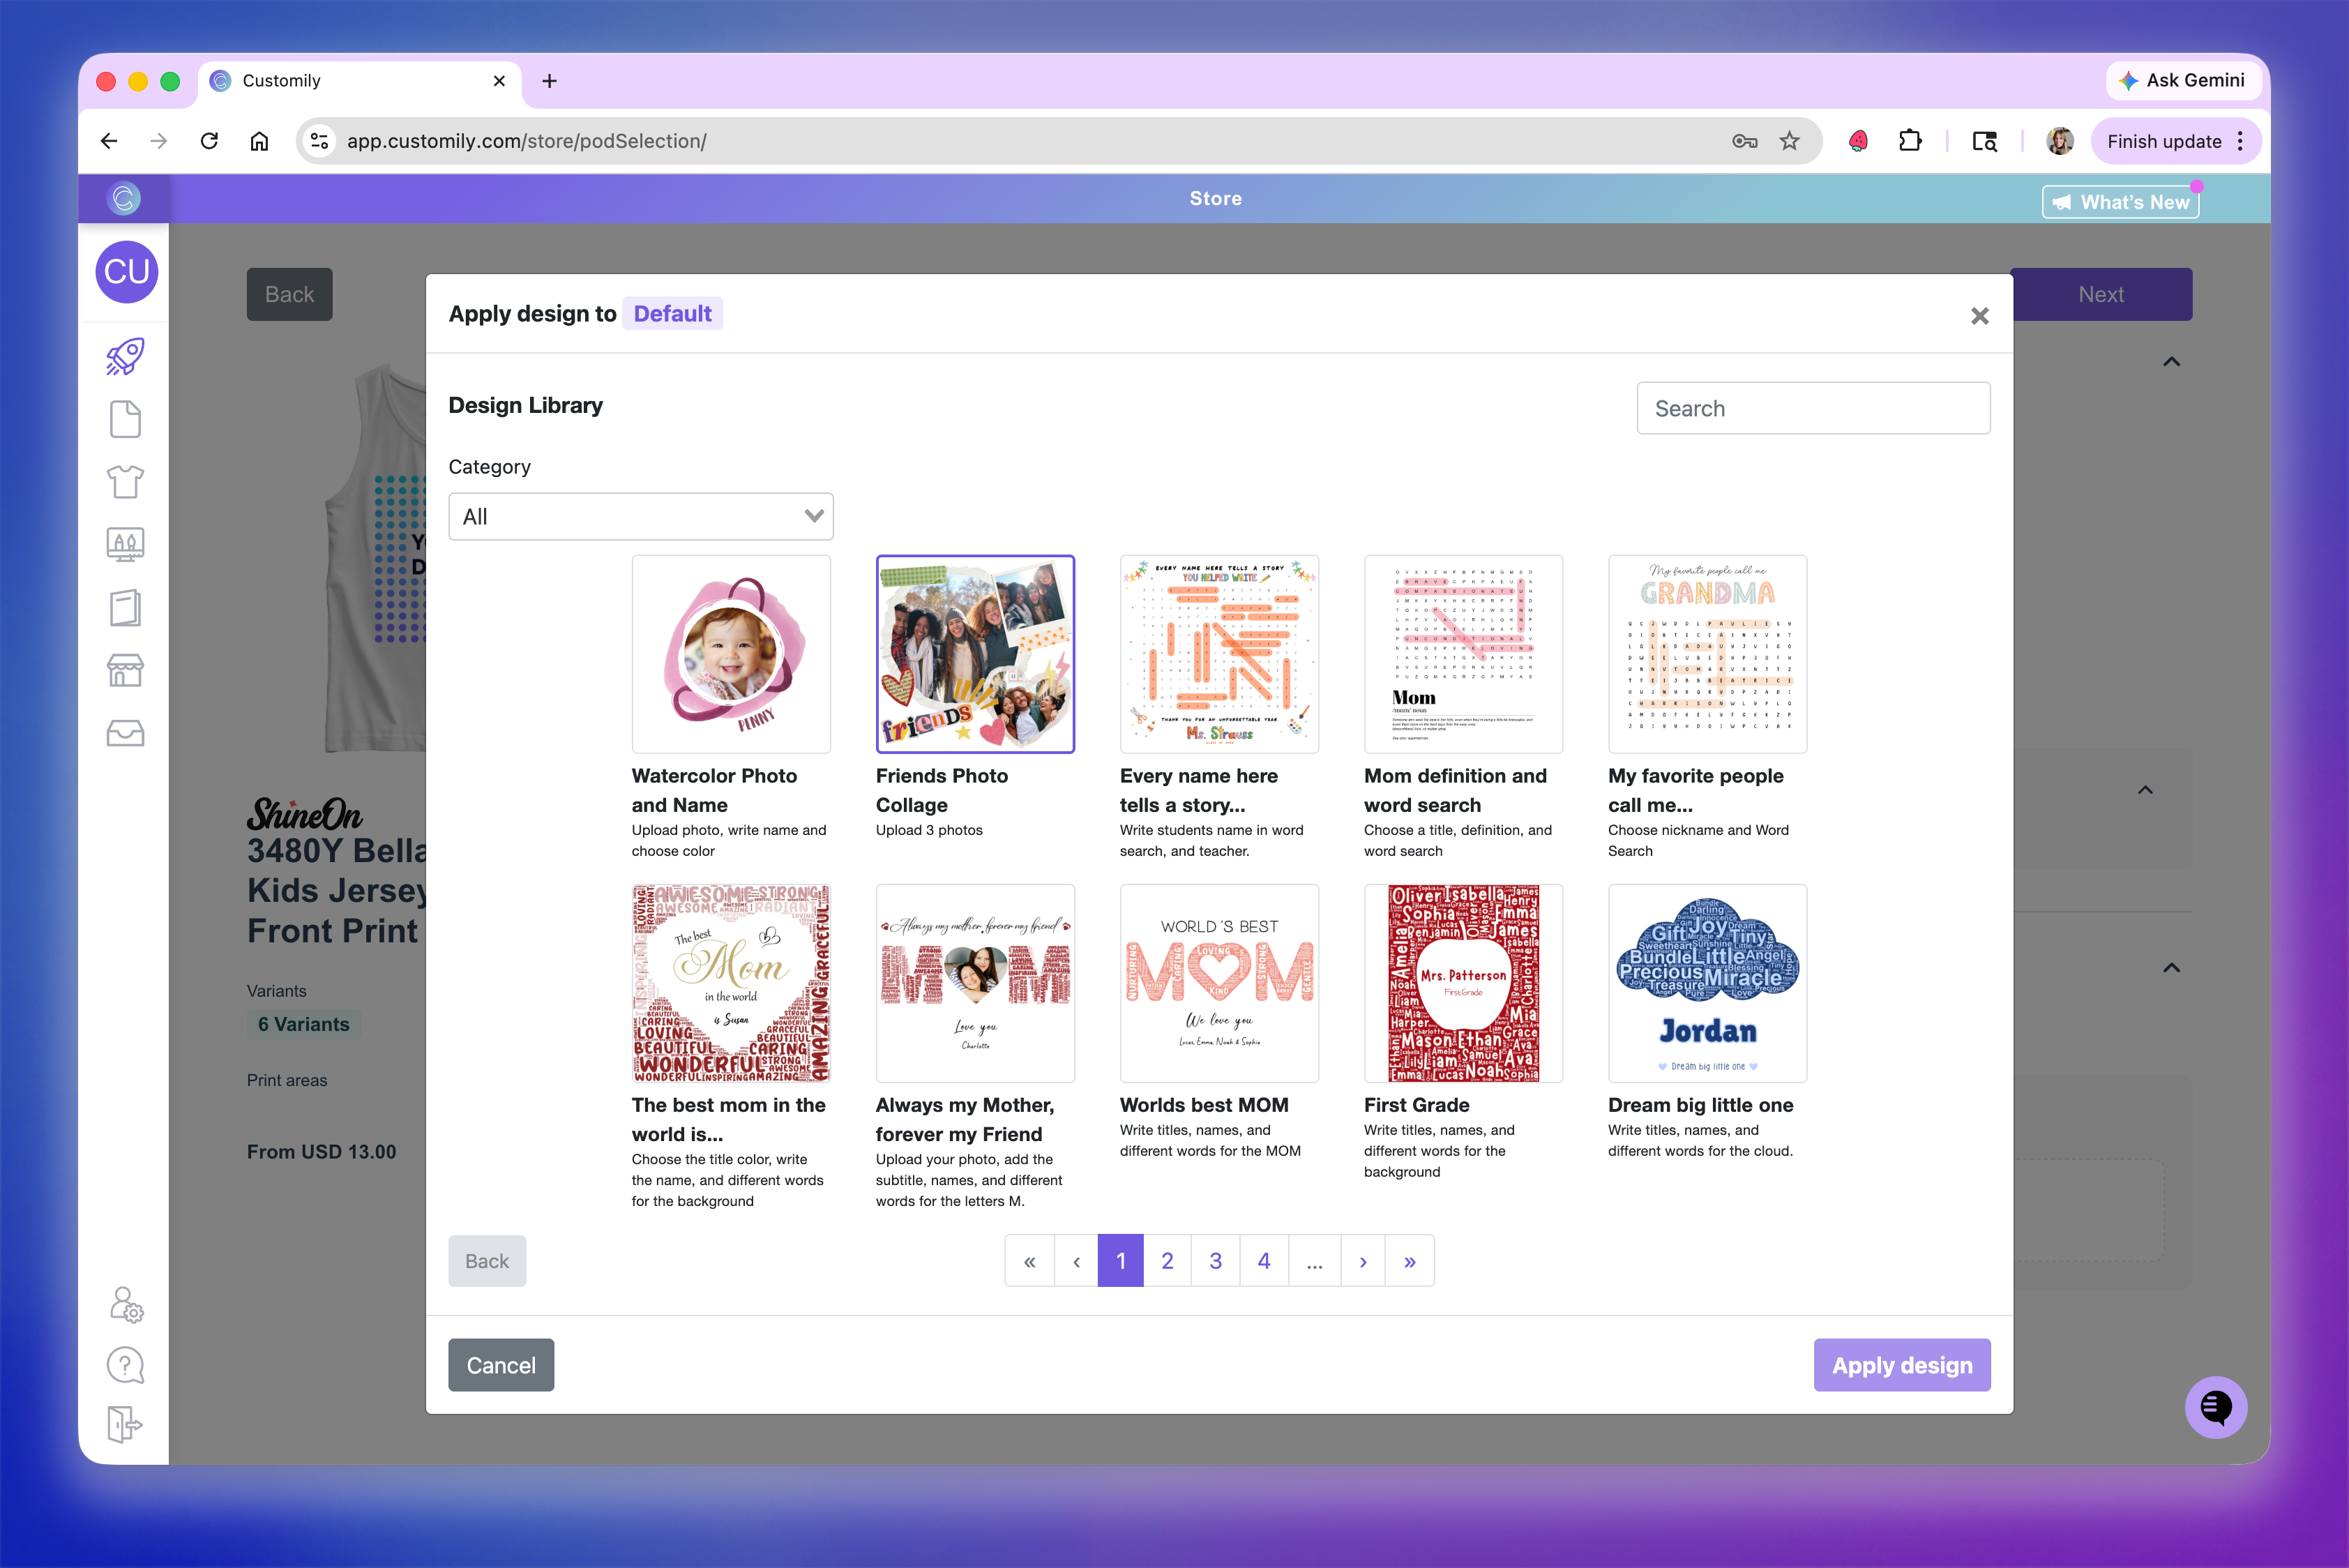The width and height of the screenshot is (2349, 1568).
Task: Focus the design Search field
Action: [x=1813, y=408]
